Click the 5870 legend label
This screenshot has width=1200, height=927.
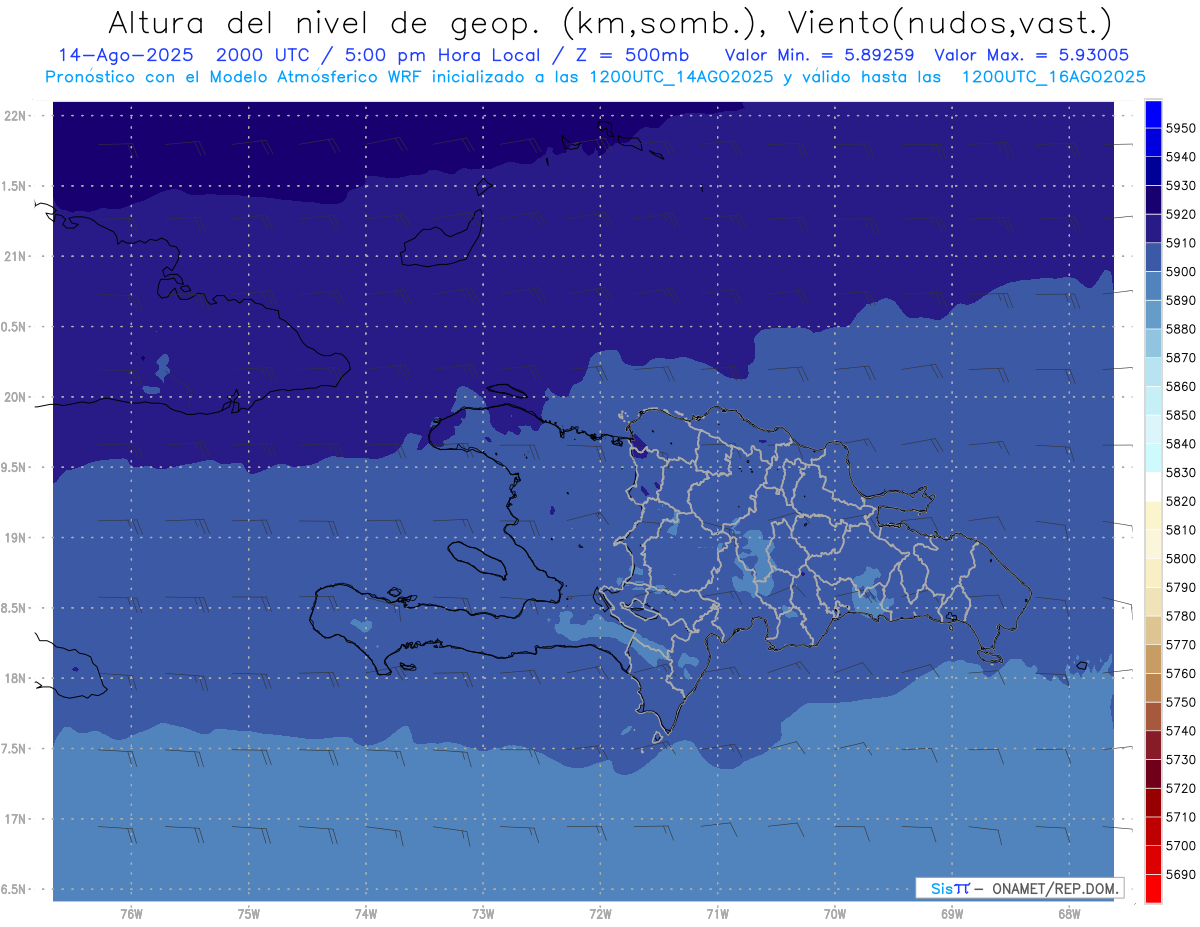(1181, 357)
